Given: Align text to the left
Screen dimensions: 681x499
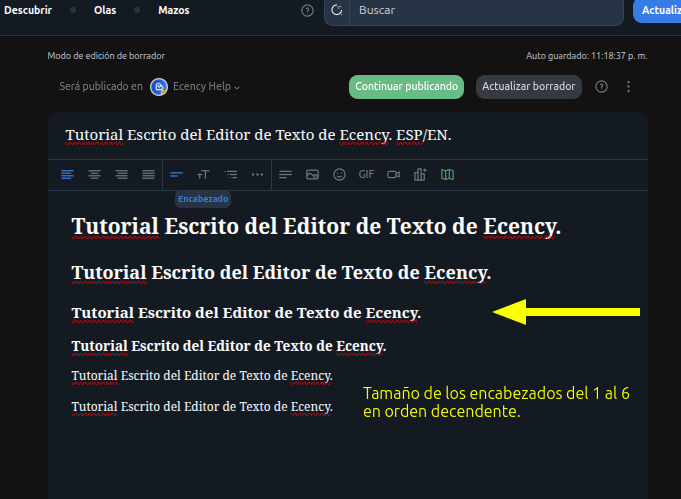Looking at the screenshot, I should 67,175.
